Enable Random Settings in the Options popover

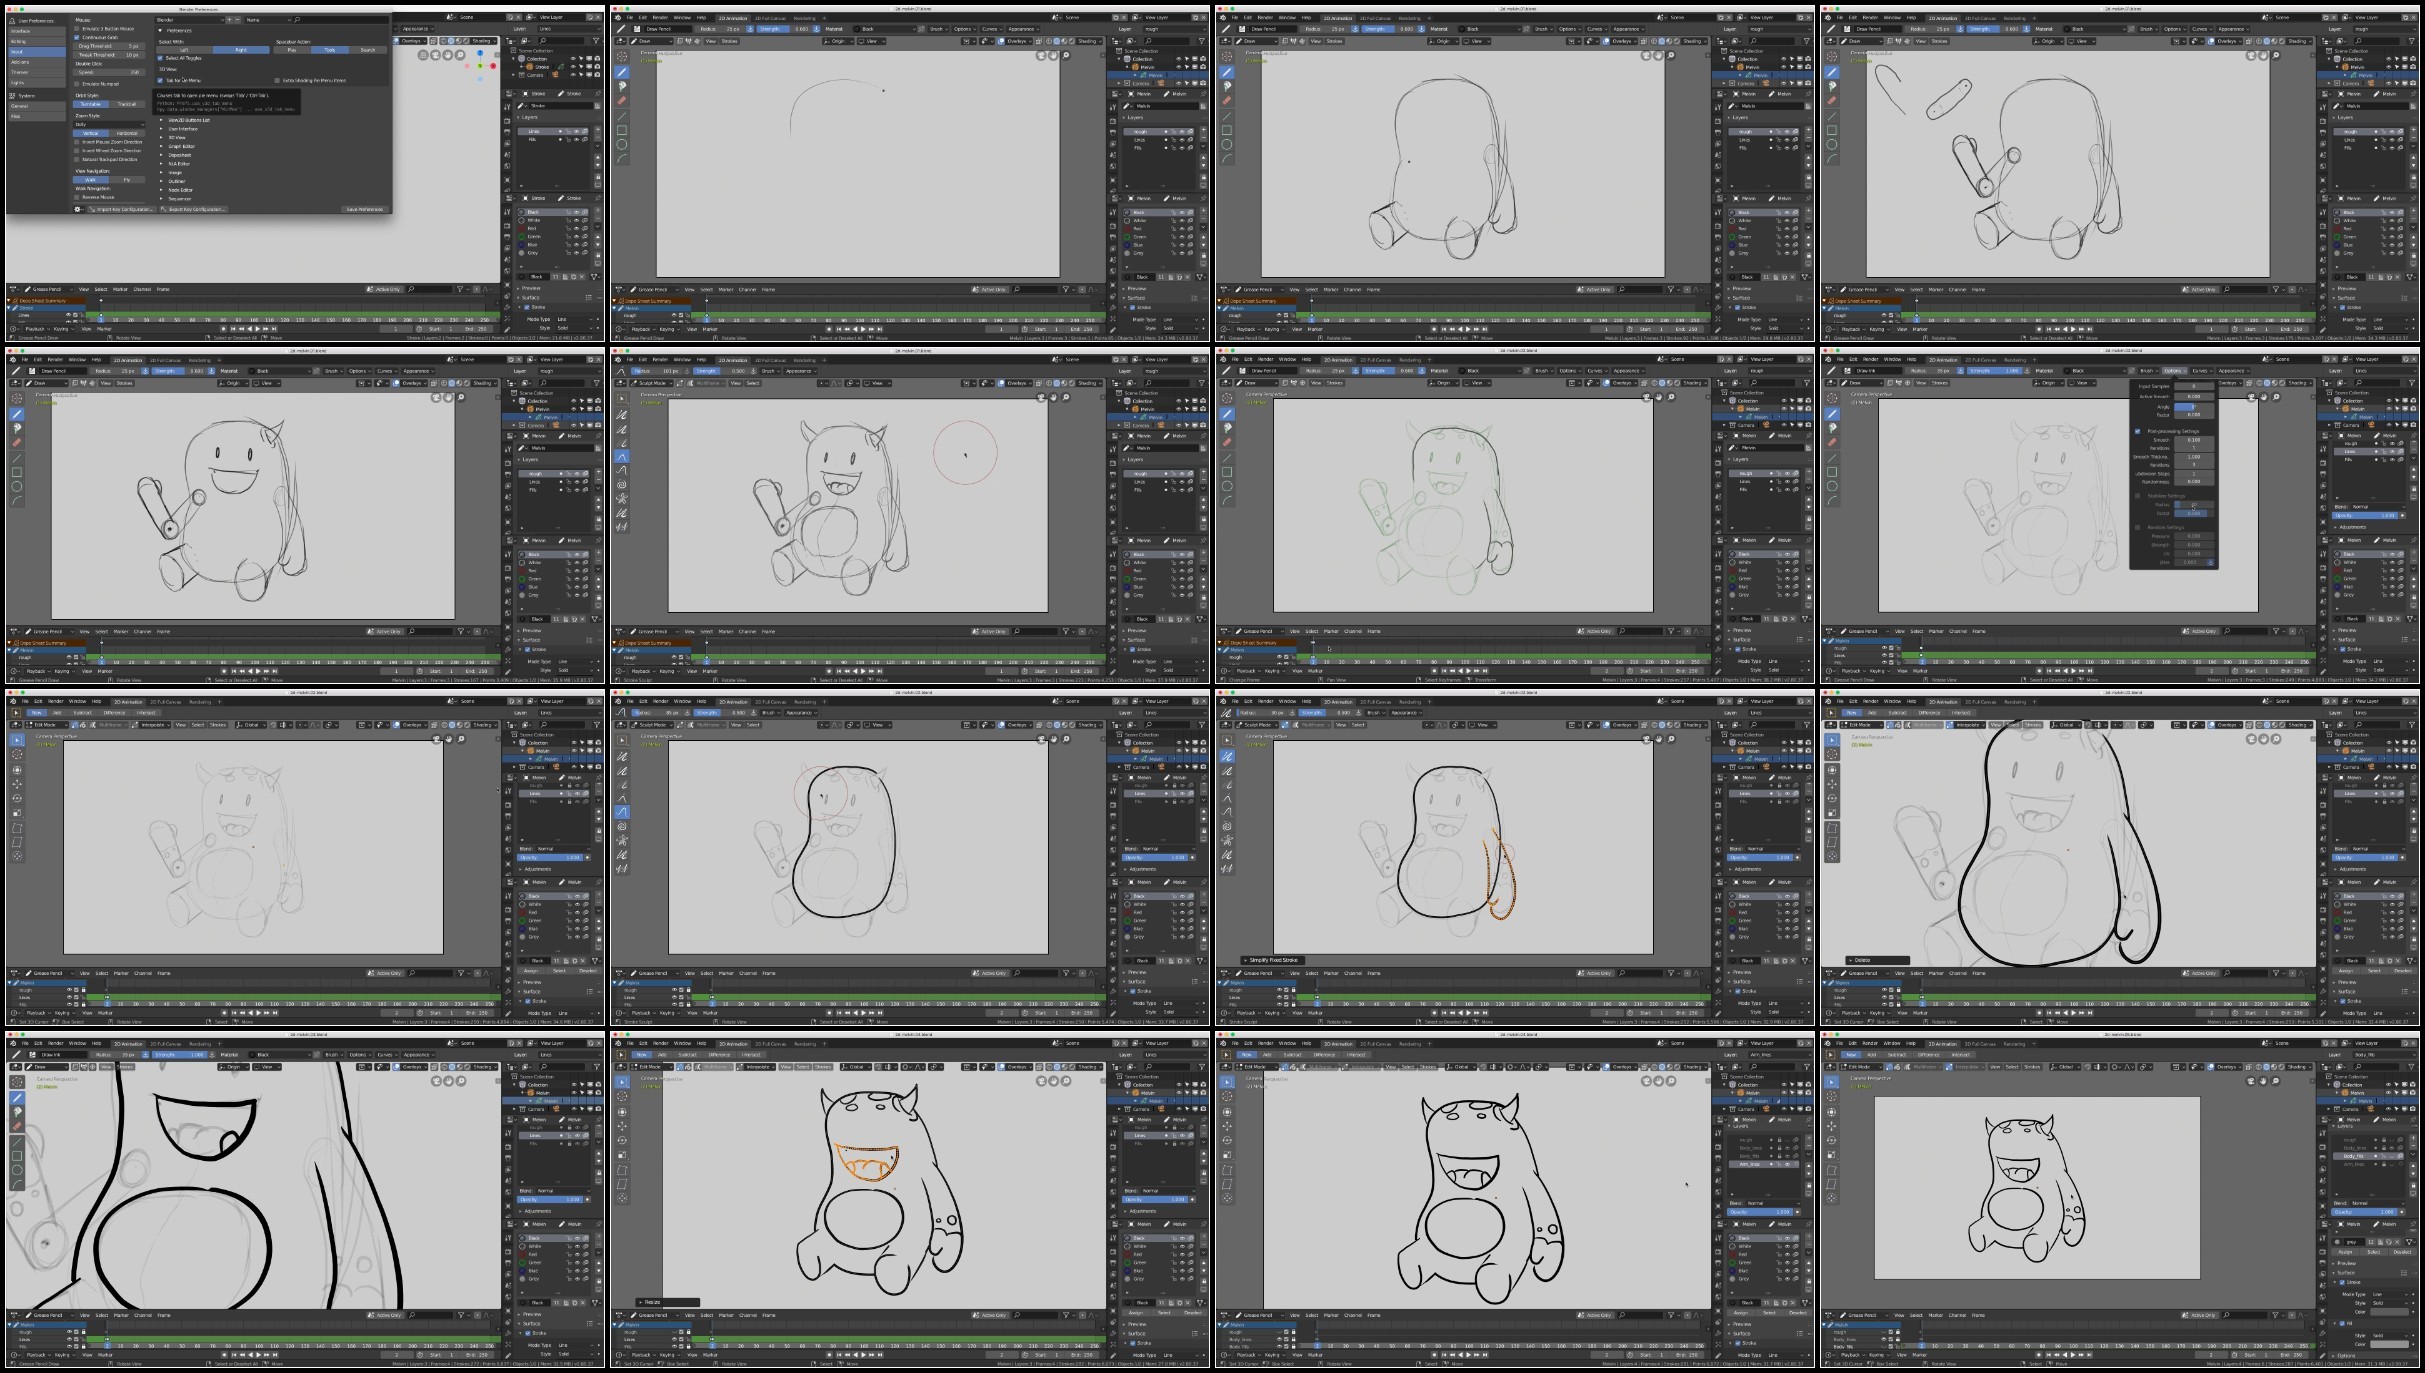(x=2138, y=527)
